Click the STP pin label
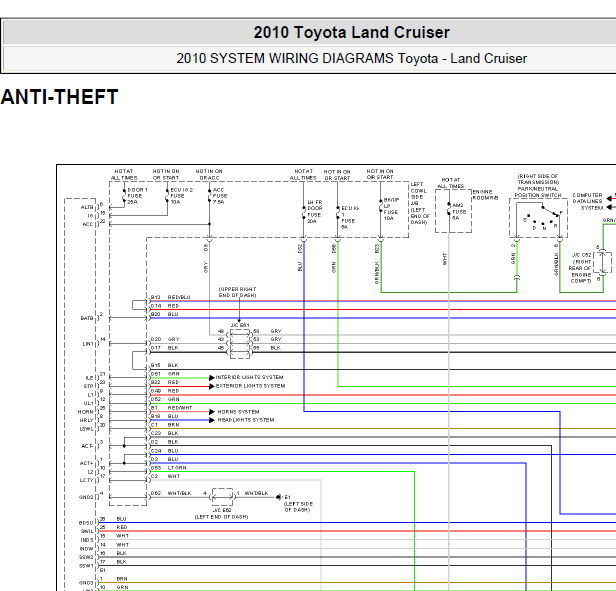616x591 pixels. click(88, 386)
